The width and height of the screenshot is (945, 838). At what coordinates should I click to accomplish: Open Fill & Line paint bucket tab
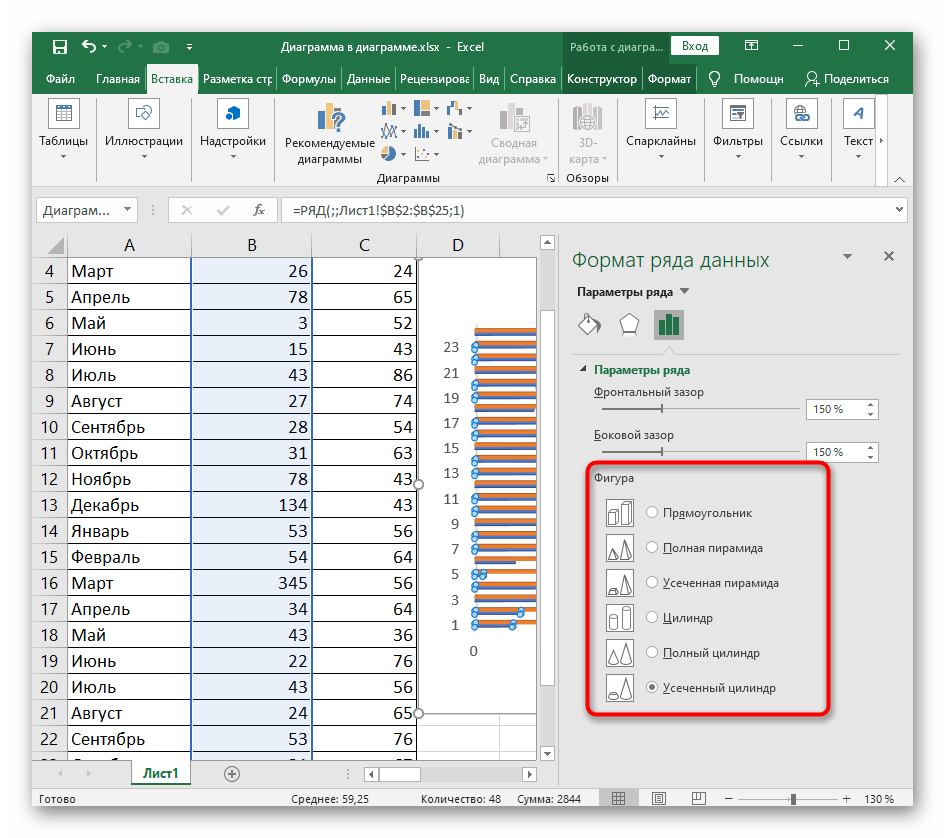589,324
